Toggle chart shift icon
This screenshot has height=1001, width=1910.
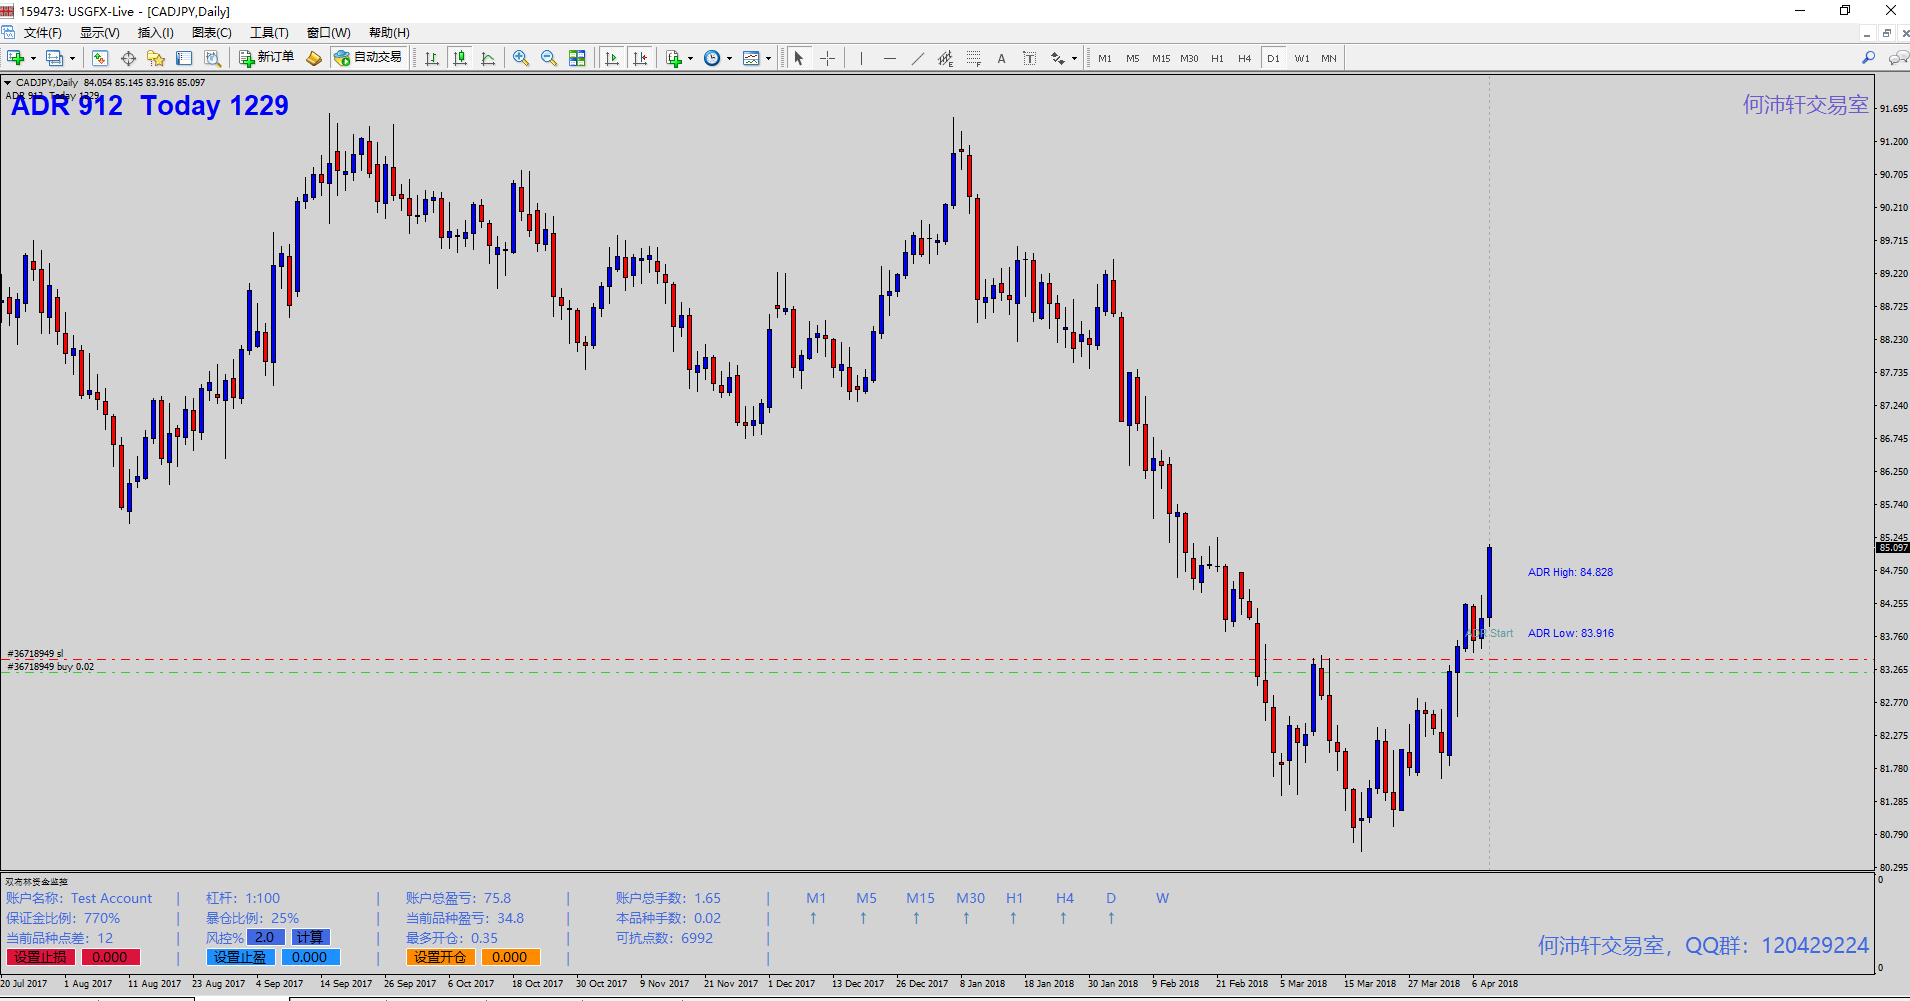(640, 58)
